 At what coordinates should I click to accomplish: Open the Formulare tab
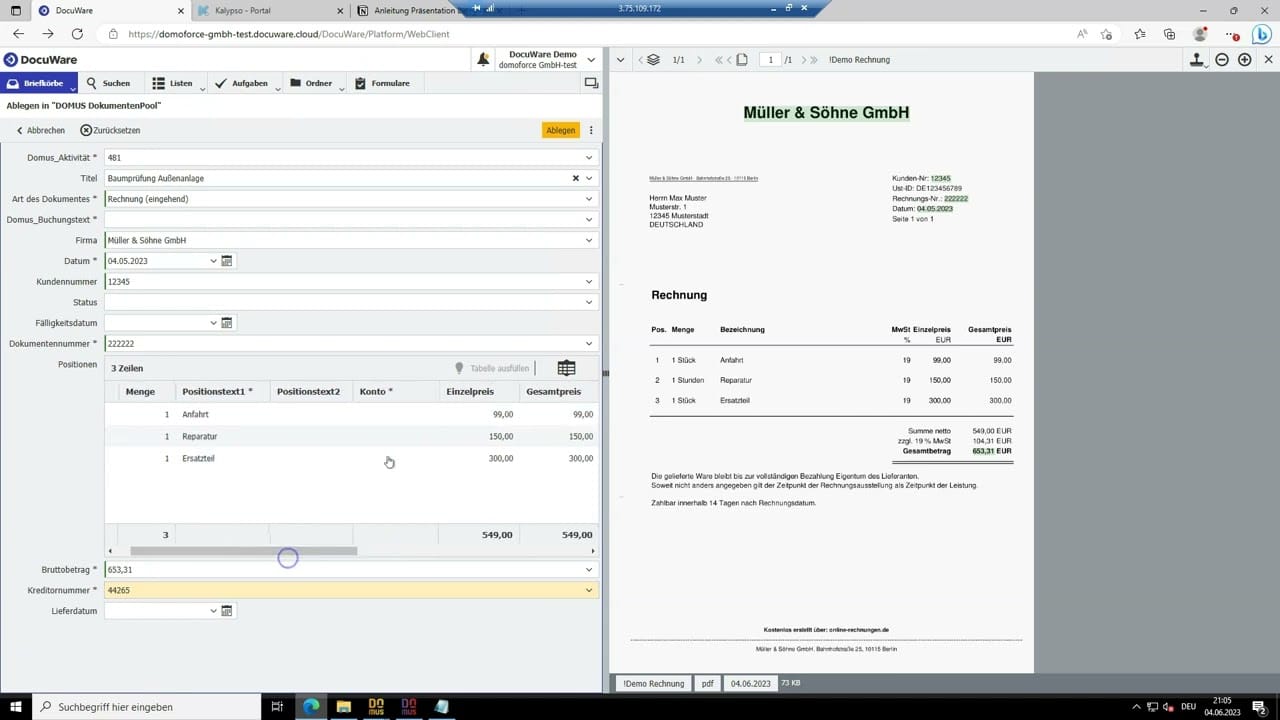[x=382, y=83]
